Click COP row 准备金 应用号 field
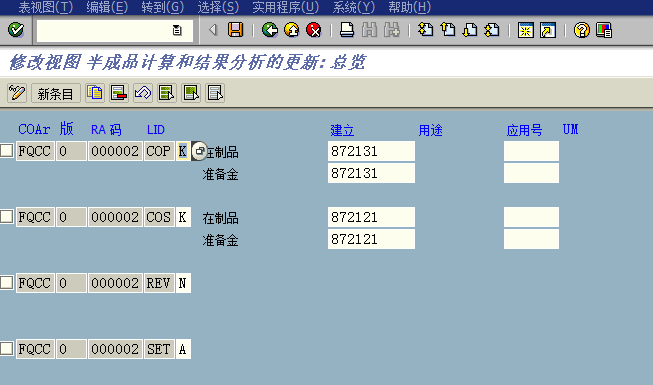The image size is (653, 385). (x=531, y=173)
